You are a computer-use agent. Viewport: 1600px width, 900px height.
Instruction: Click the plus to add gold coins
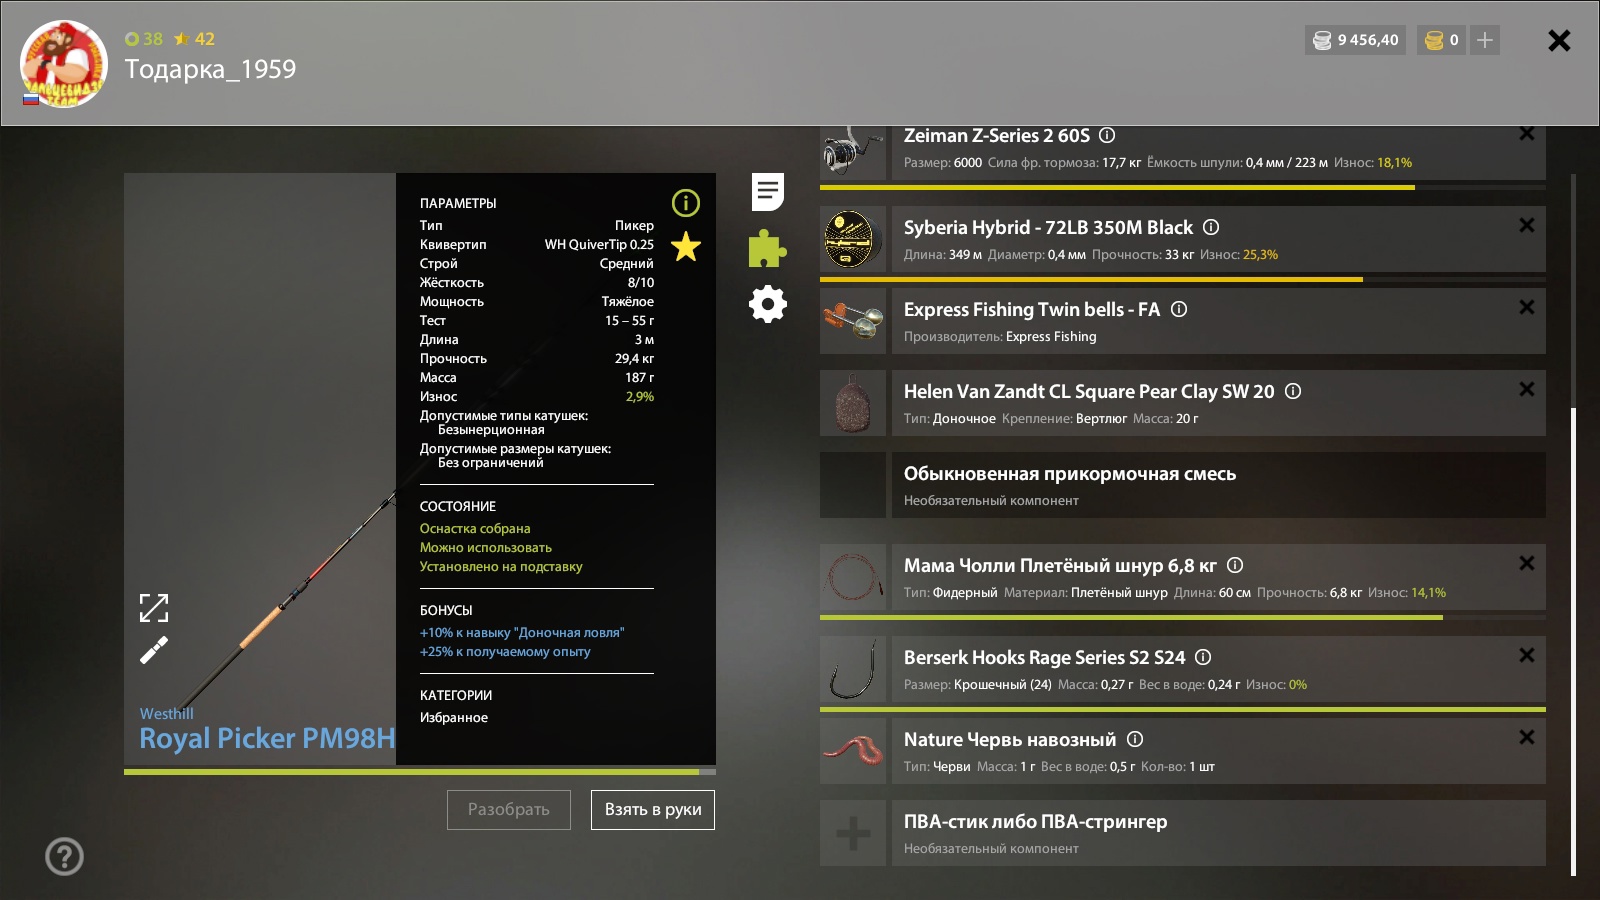click(1485, 40)
